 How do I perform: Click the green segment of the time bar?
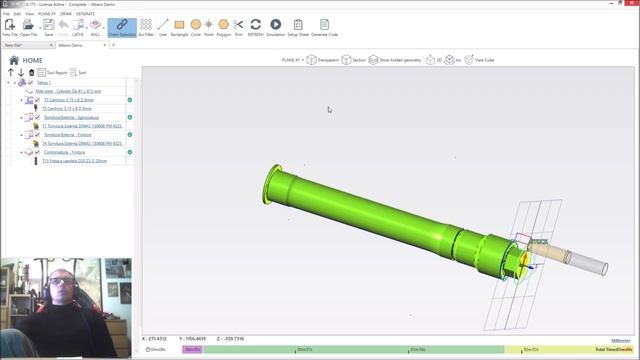tap(354, 350)
